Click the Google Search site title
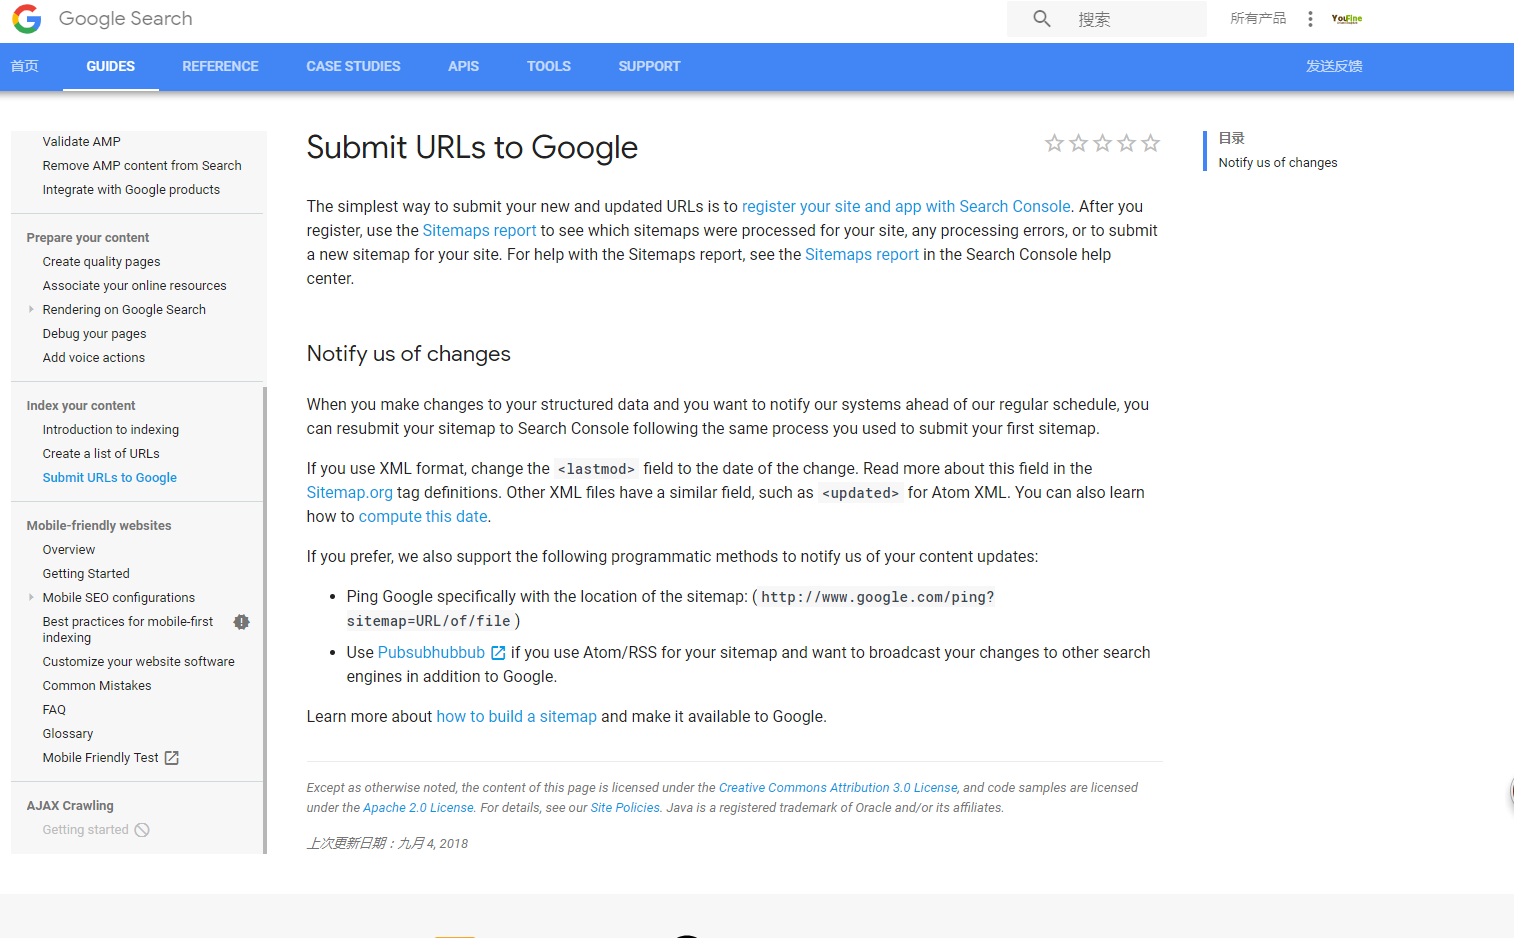The image size is (1514, 938). coord(126,19)
